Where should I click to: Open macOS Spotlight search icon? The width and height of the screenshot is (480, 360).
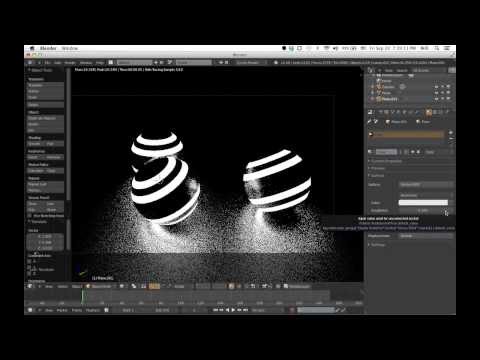tap(436, 48)
